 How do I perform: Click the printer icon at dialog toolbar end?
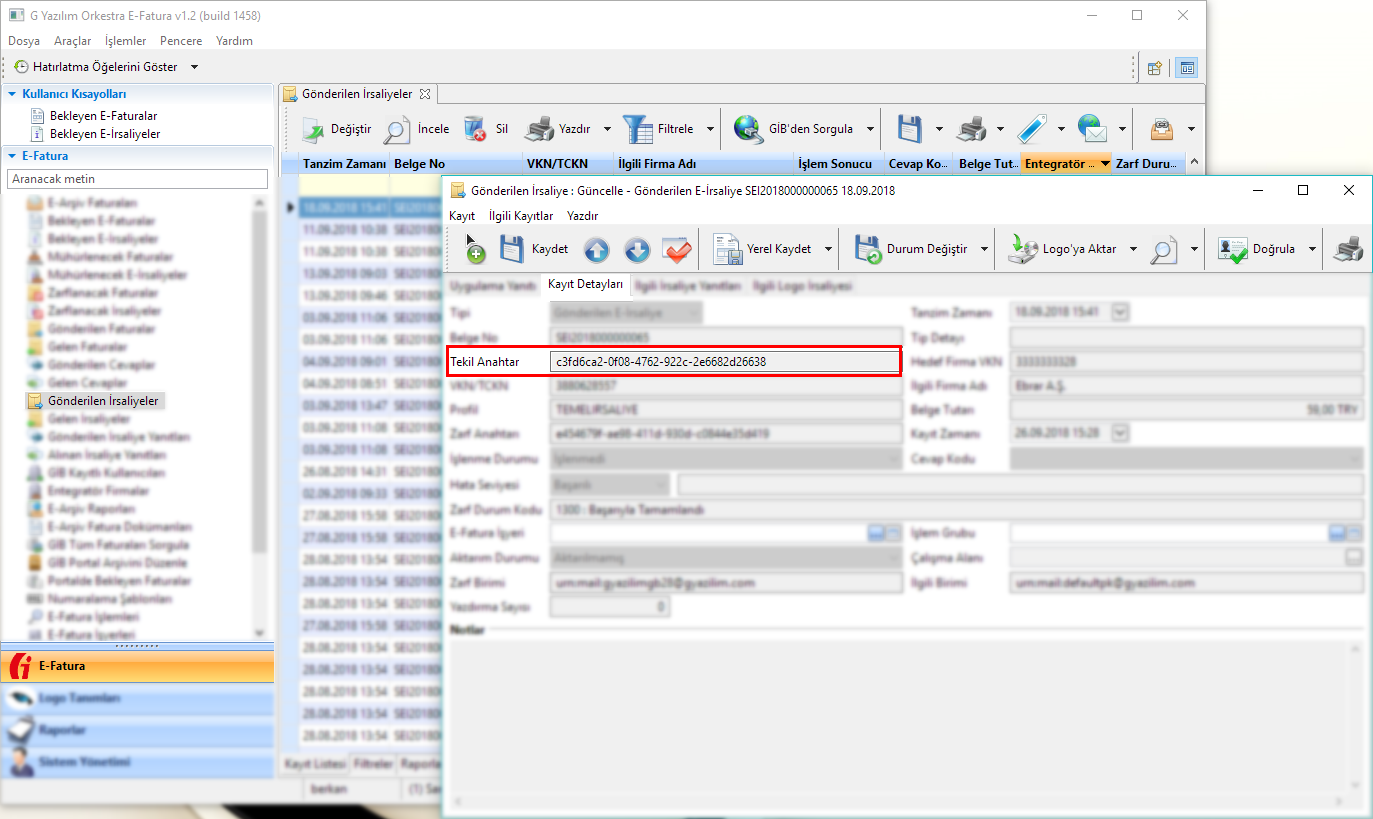1348,250
